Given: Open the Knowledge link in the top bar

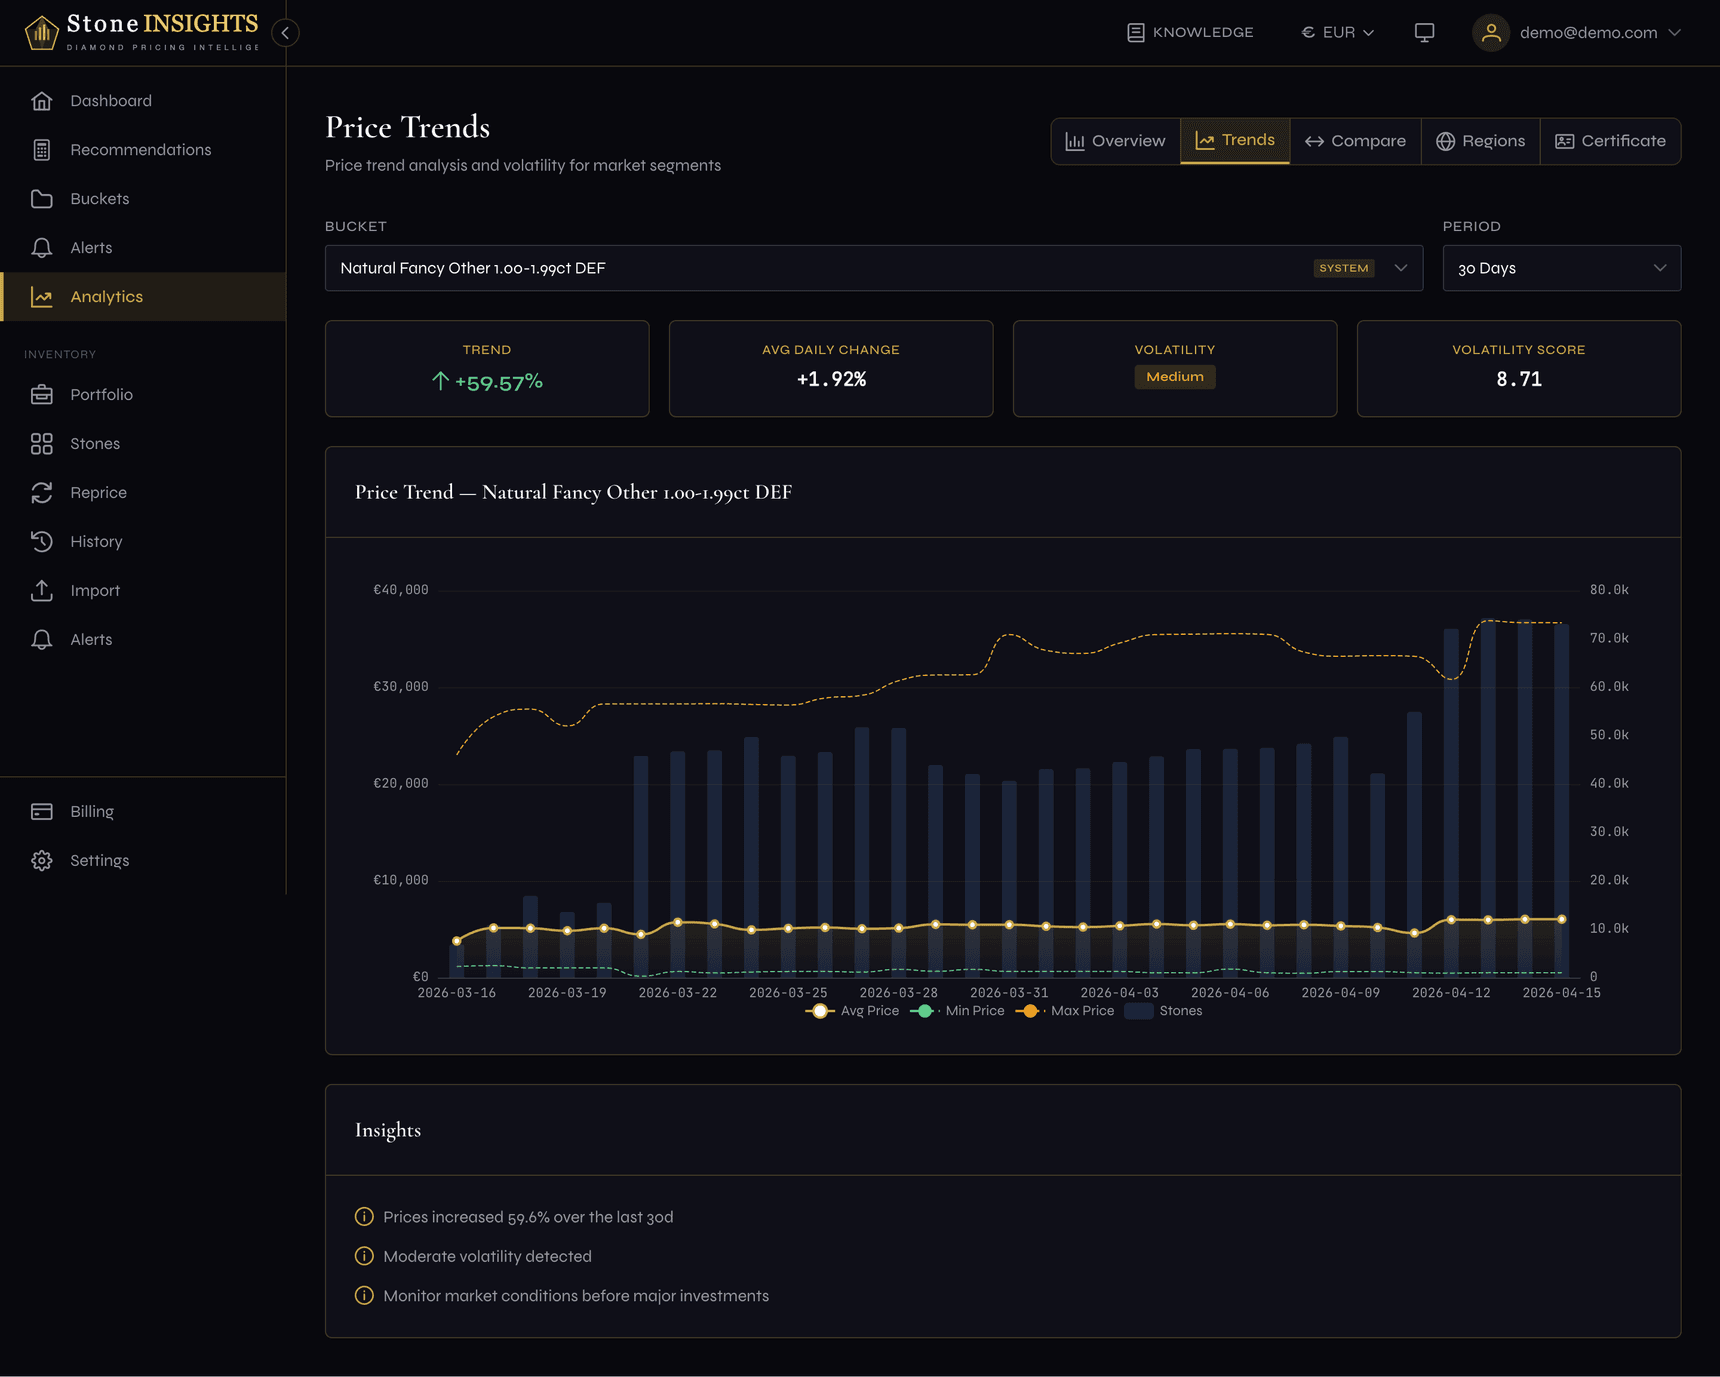Looking at the screenshot, I should coord(1190,32).
